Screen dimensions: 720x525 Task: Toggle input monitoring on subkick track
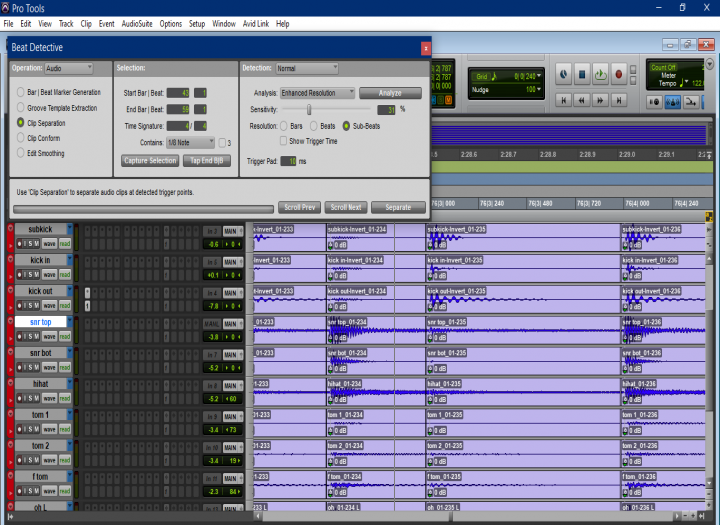(x=24, y=243)
